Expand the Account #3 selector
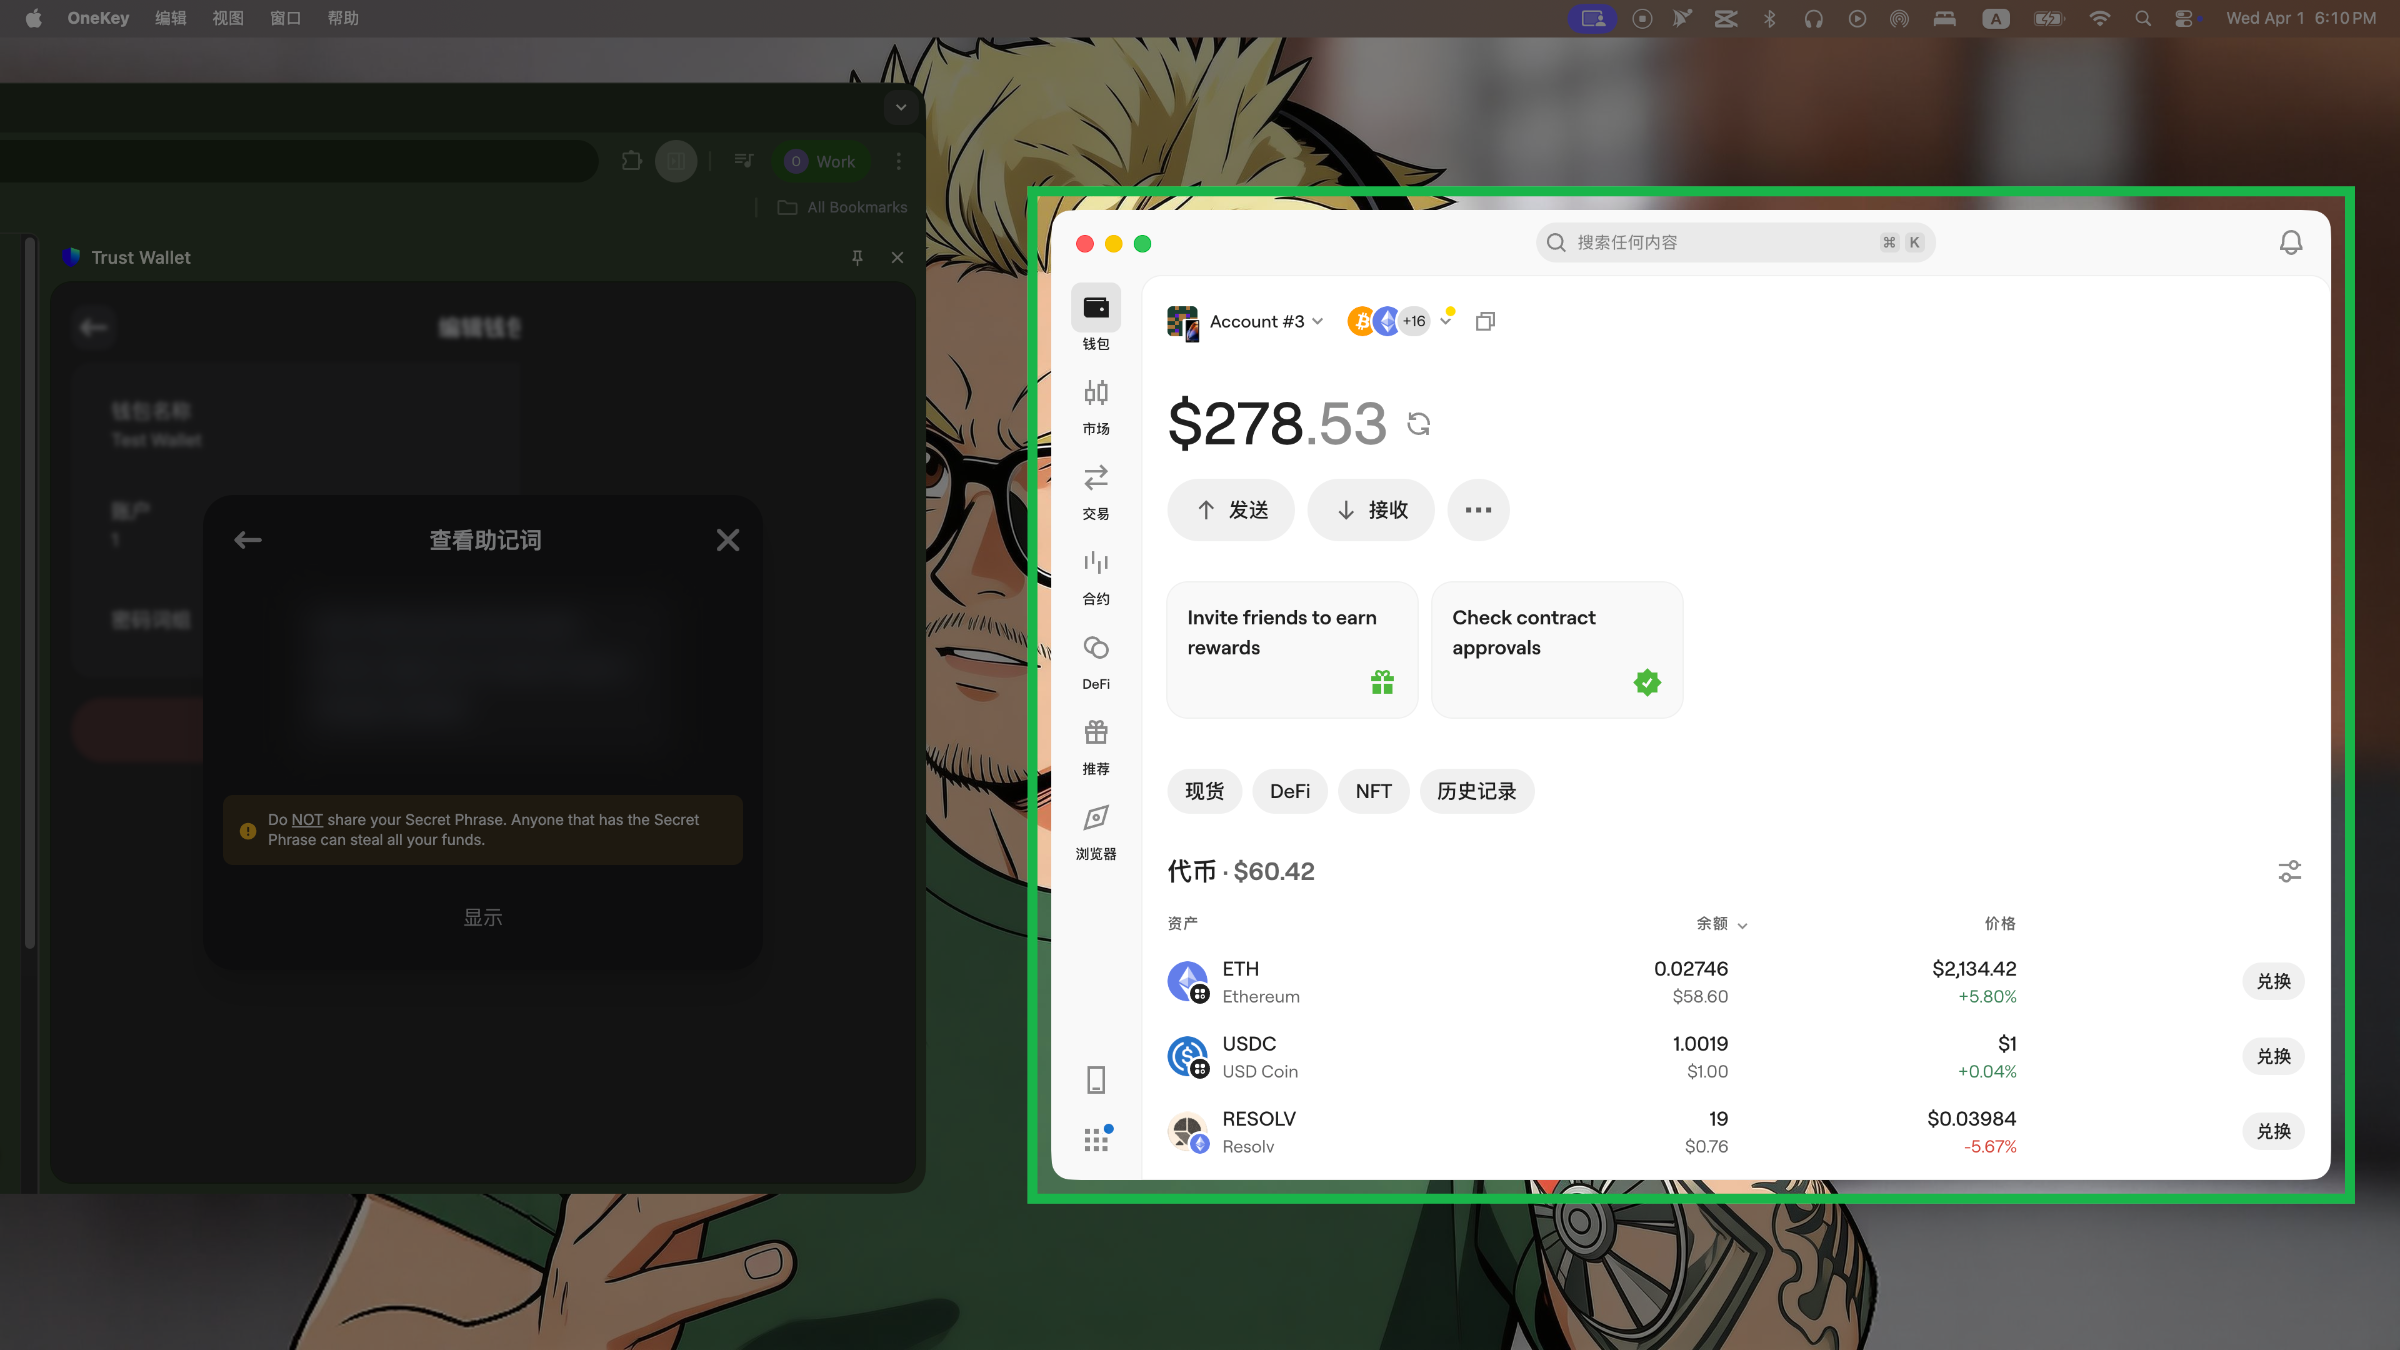The image size is (2400, 1350). point(1266,321)
